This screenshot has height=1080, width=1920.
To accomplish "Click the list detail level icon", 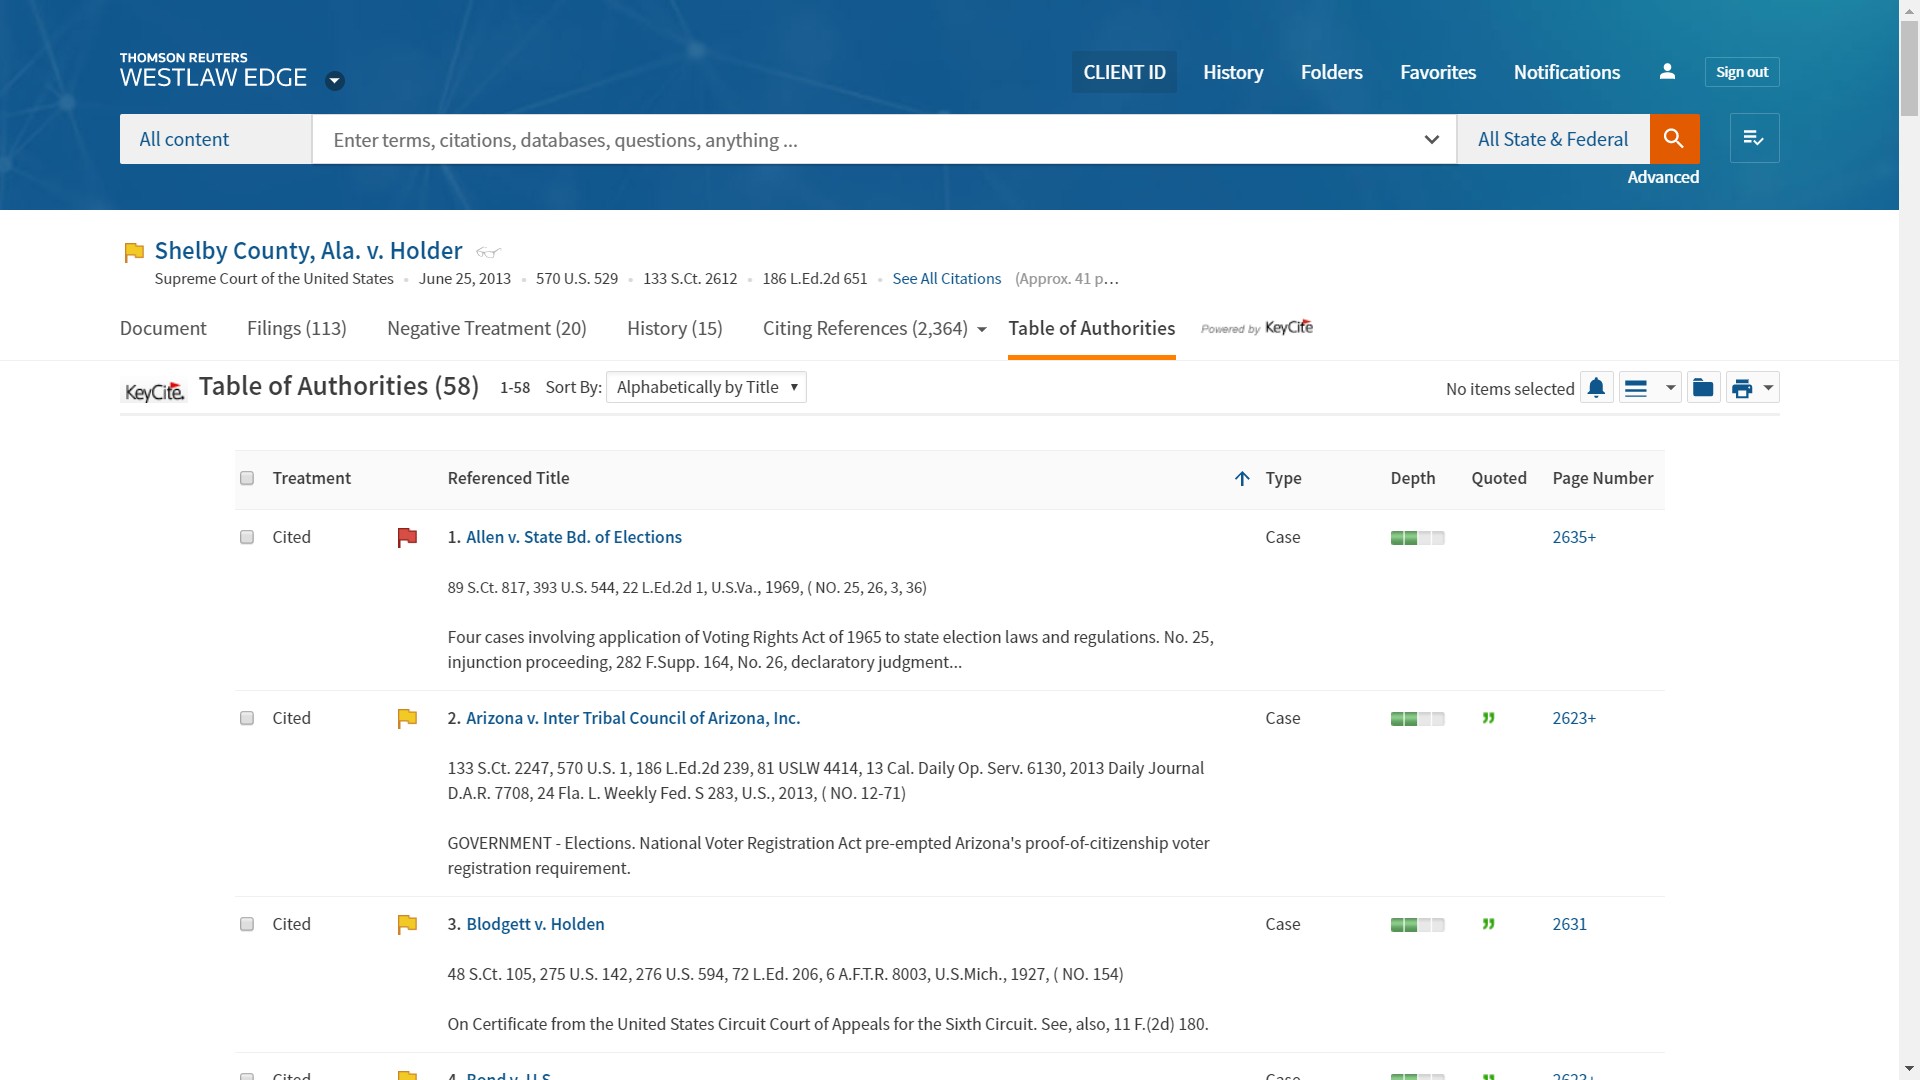I will (x=1636, y=388).
